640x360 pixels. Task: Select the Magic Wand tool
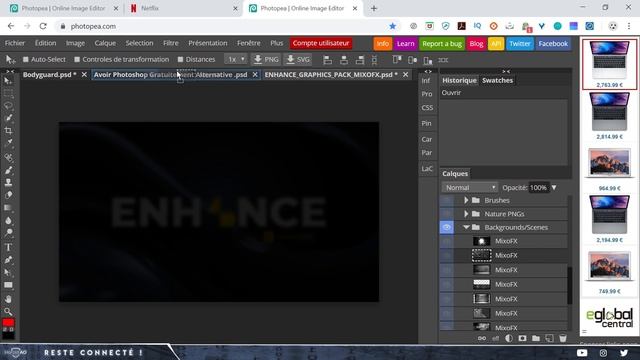coord(8,118)
